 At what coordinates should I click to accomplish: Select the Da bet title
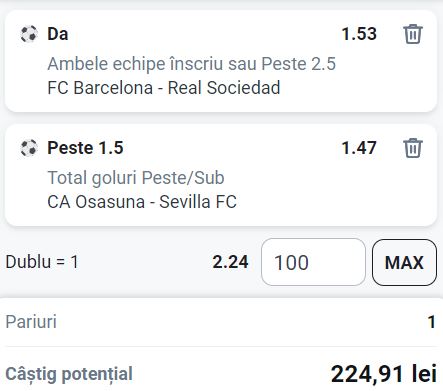58,34
